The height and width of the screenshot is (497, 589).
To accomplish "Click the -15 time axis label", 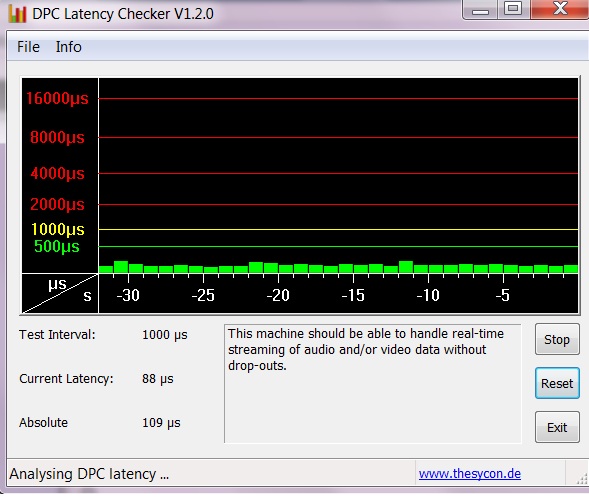I will tap(353, 295).
